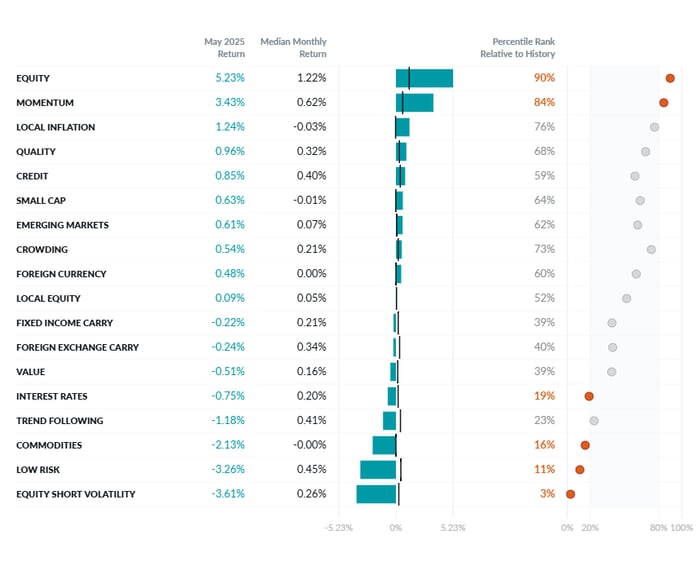Click the May 2025 Return column header

click(224, 48)
